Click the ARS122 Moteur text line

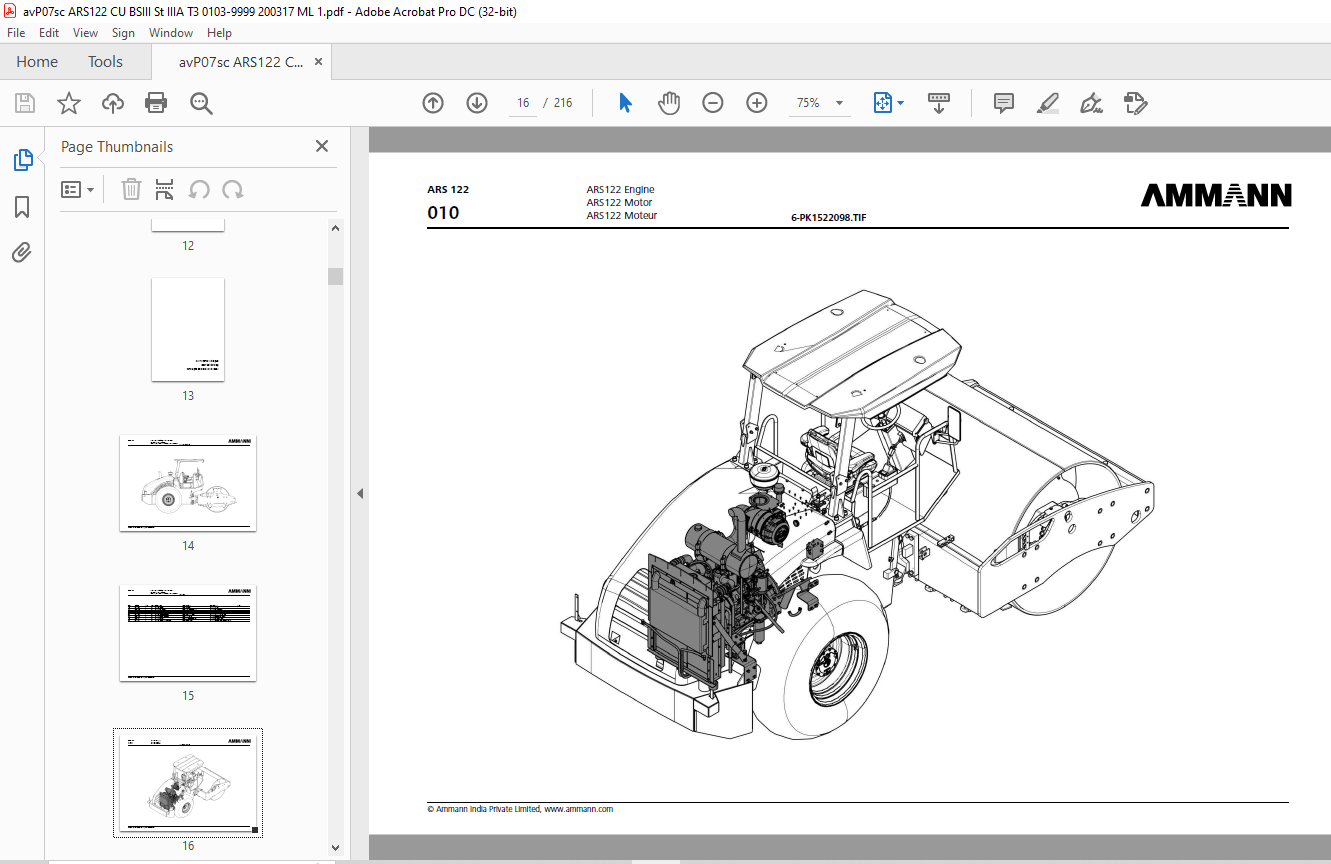(622, 215)
